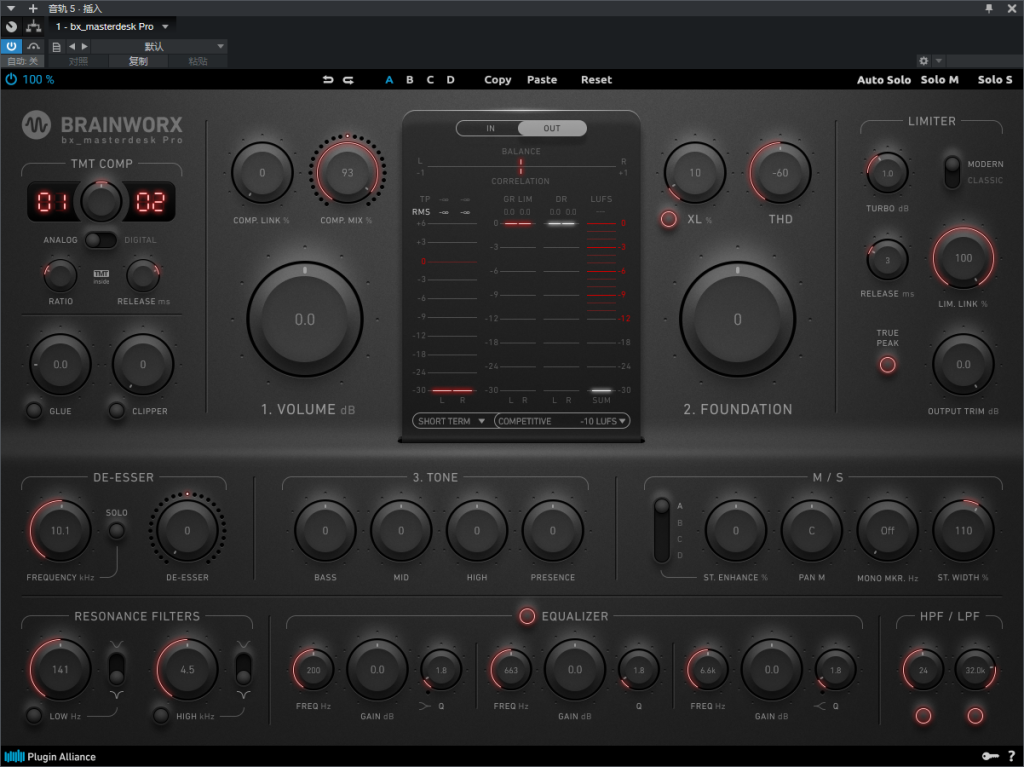Click the add insert plus icon
The width and height of the screenshot is (1024, 767).
click(33, 8)
